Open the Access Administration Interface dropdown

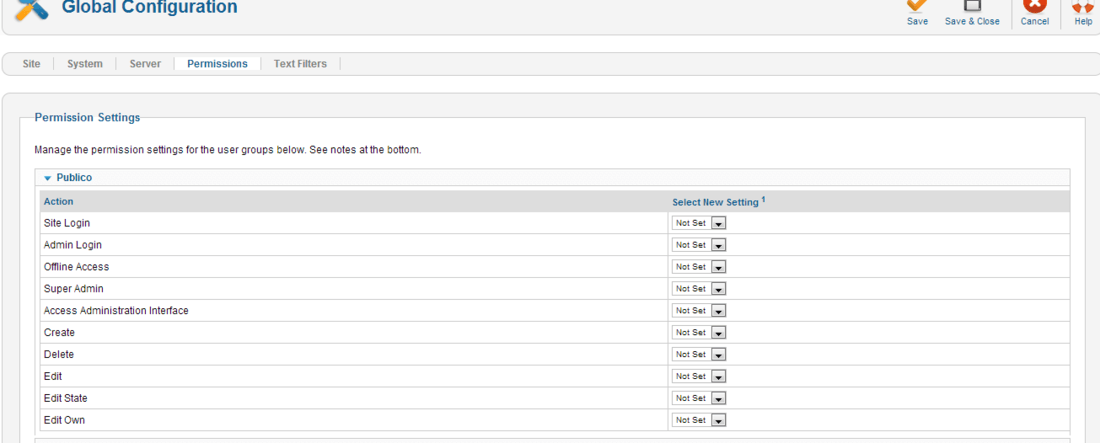click(699, 310)
